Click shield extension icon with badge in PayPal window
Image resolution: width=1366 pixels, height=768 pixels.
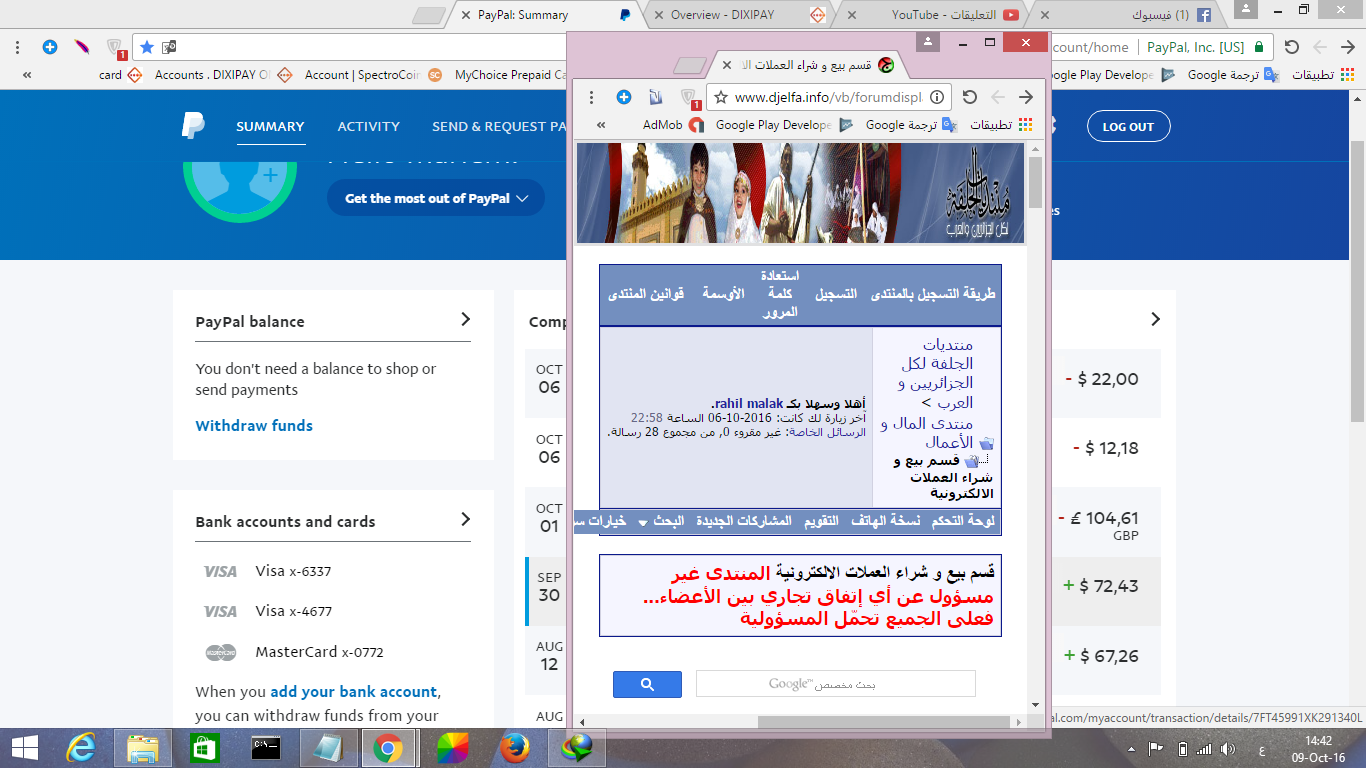point(115,48)
